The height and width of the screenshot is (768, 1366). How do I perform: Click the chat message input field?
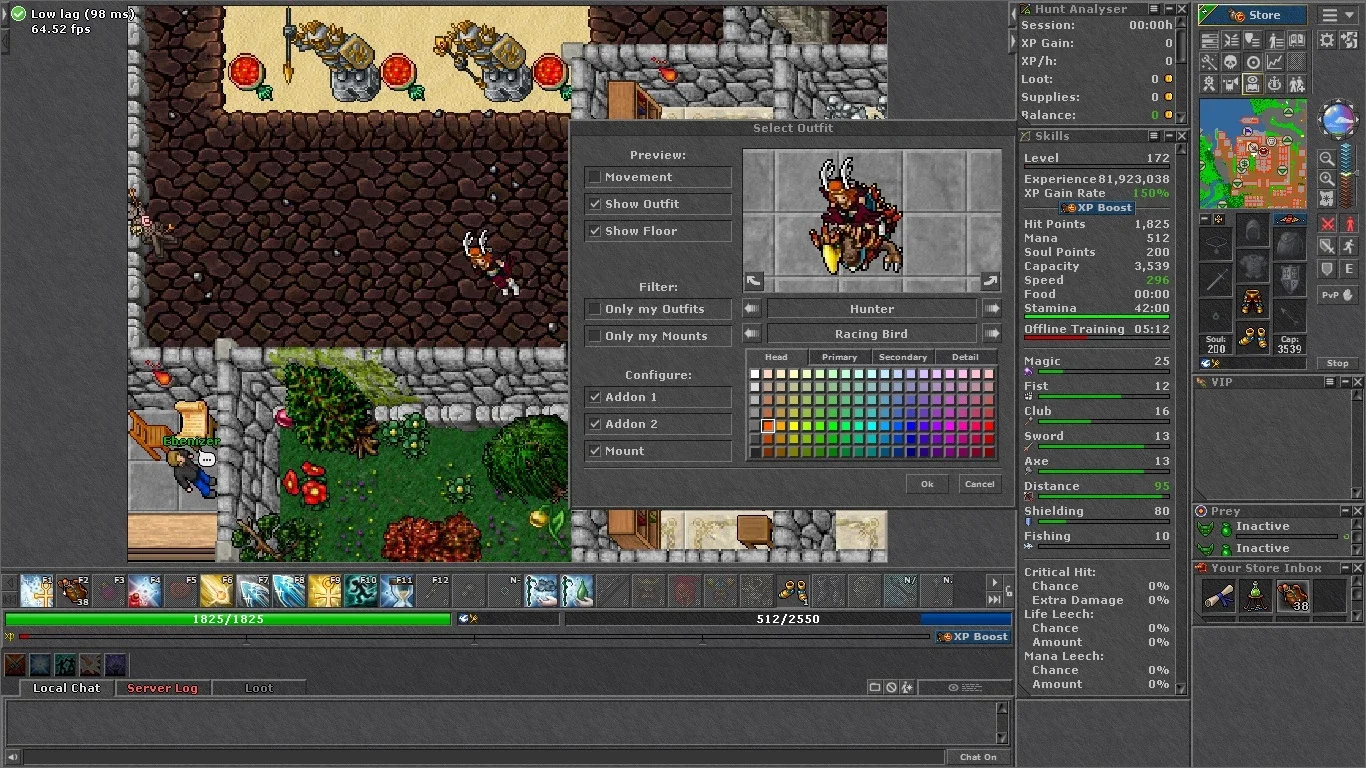point(483,757)
